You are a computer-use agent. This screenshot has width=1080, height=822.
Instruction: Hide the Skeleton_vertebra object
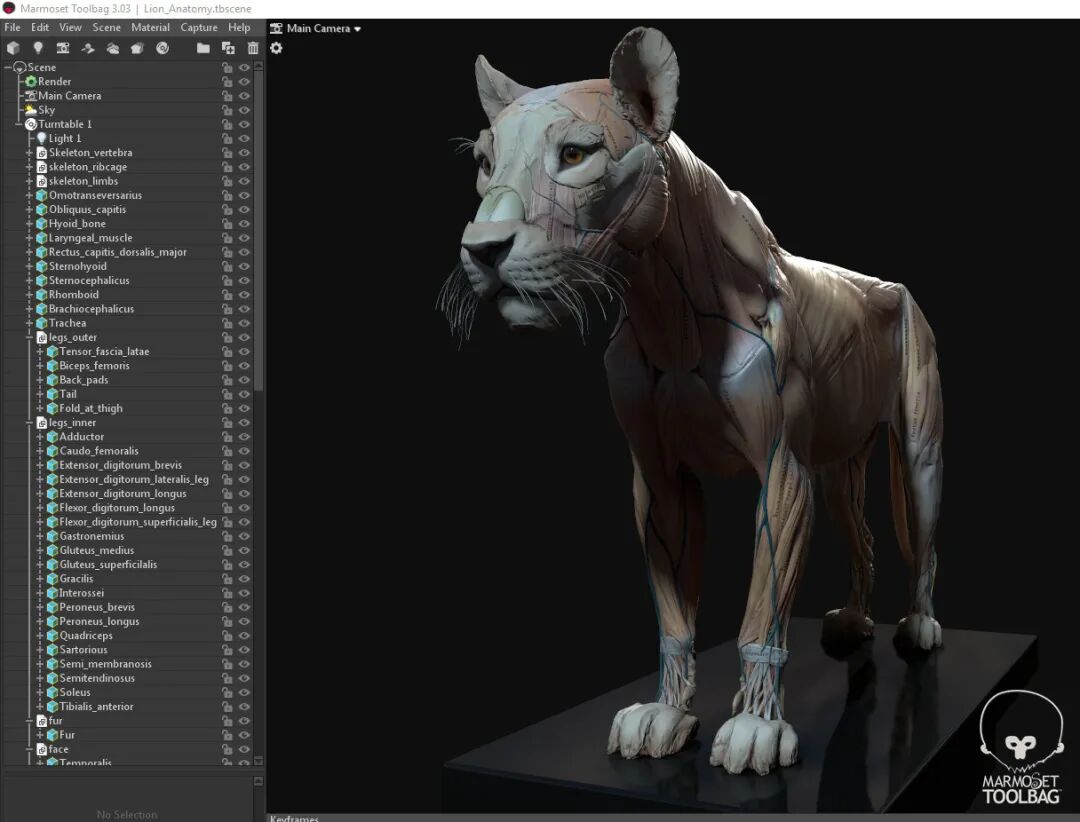coord(244,153)
